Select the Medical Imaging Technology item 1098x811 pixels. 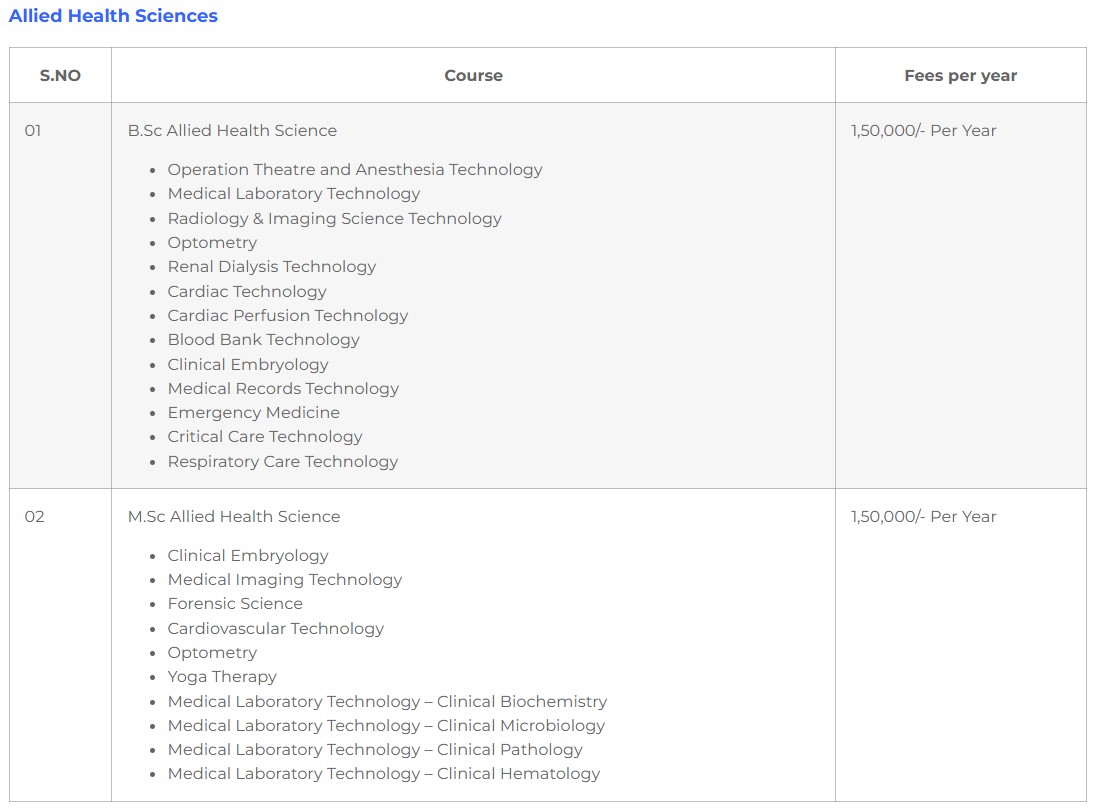click(285, 580)
